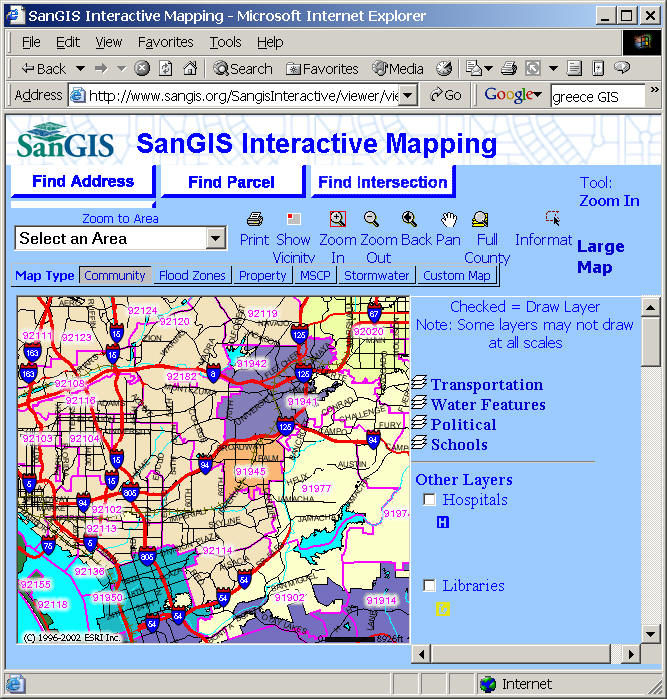Image resolution: width=667 pixels, height=699 pixels.
Task: Open the Edit menu
Action: (68, 42)
